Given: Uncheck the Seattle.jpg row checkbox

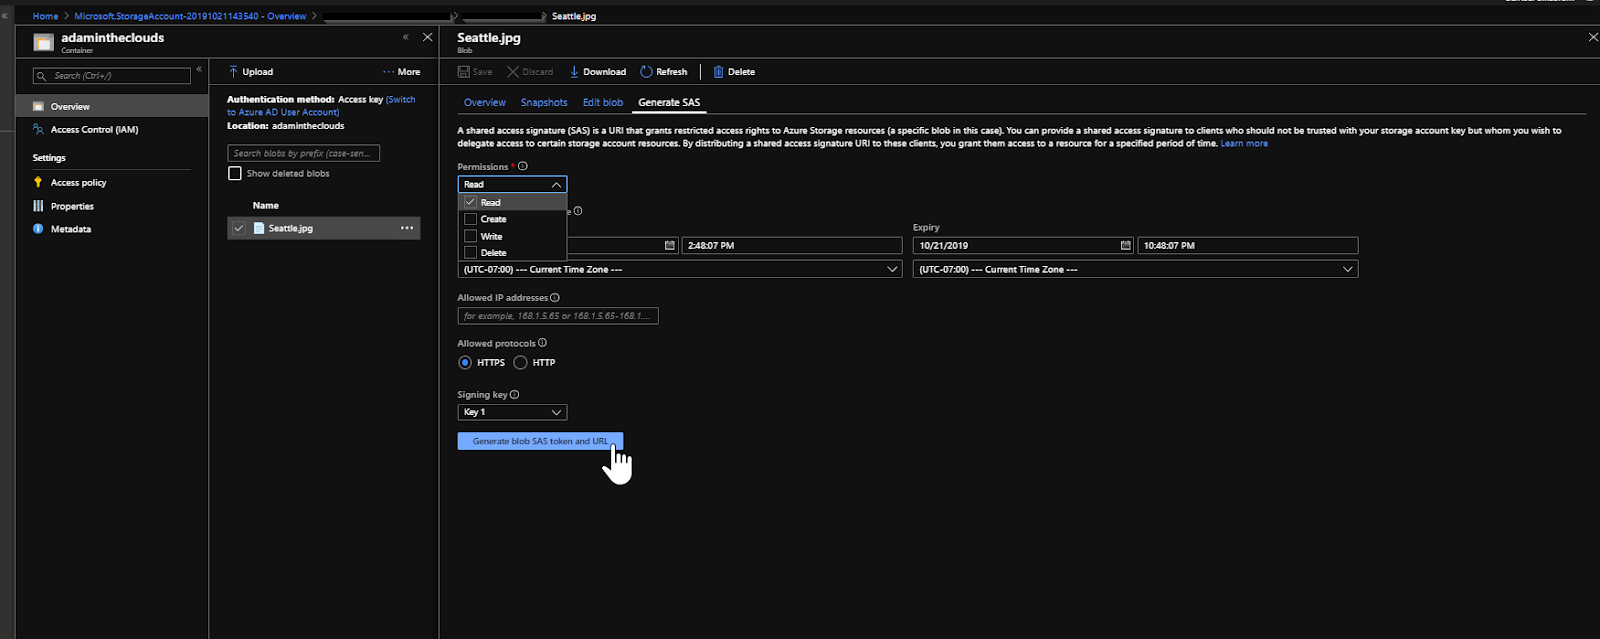Looking at the screenshot, I should (238, 228).
